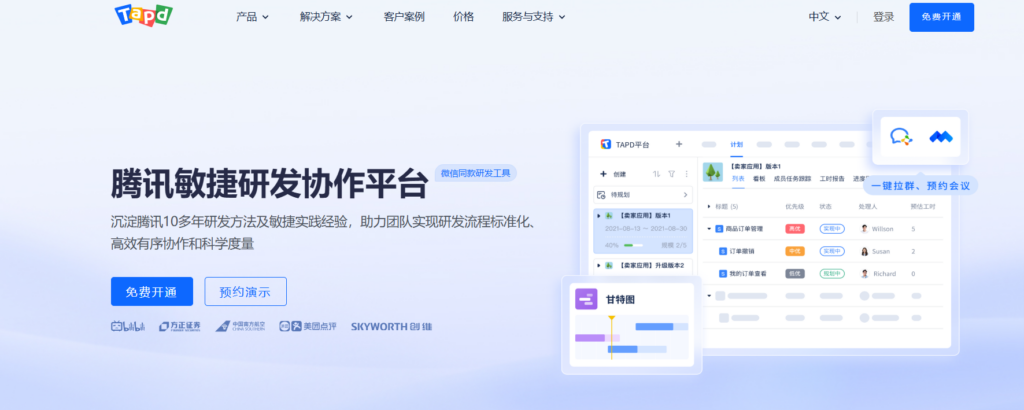The image size is (1024, 410).
Task: Click the 登录 link
Action: 884,17
